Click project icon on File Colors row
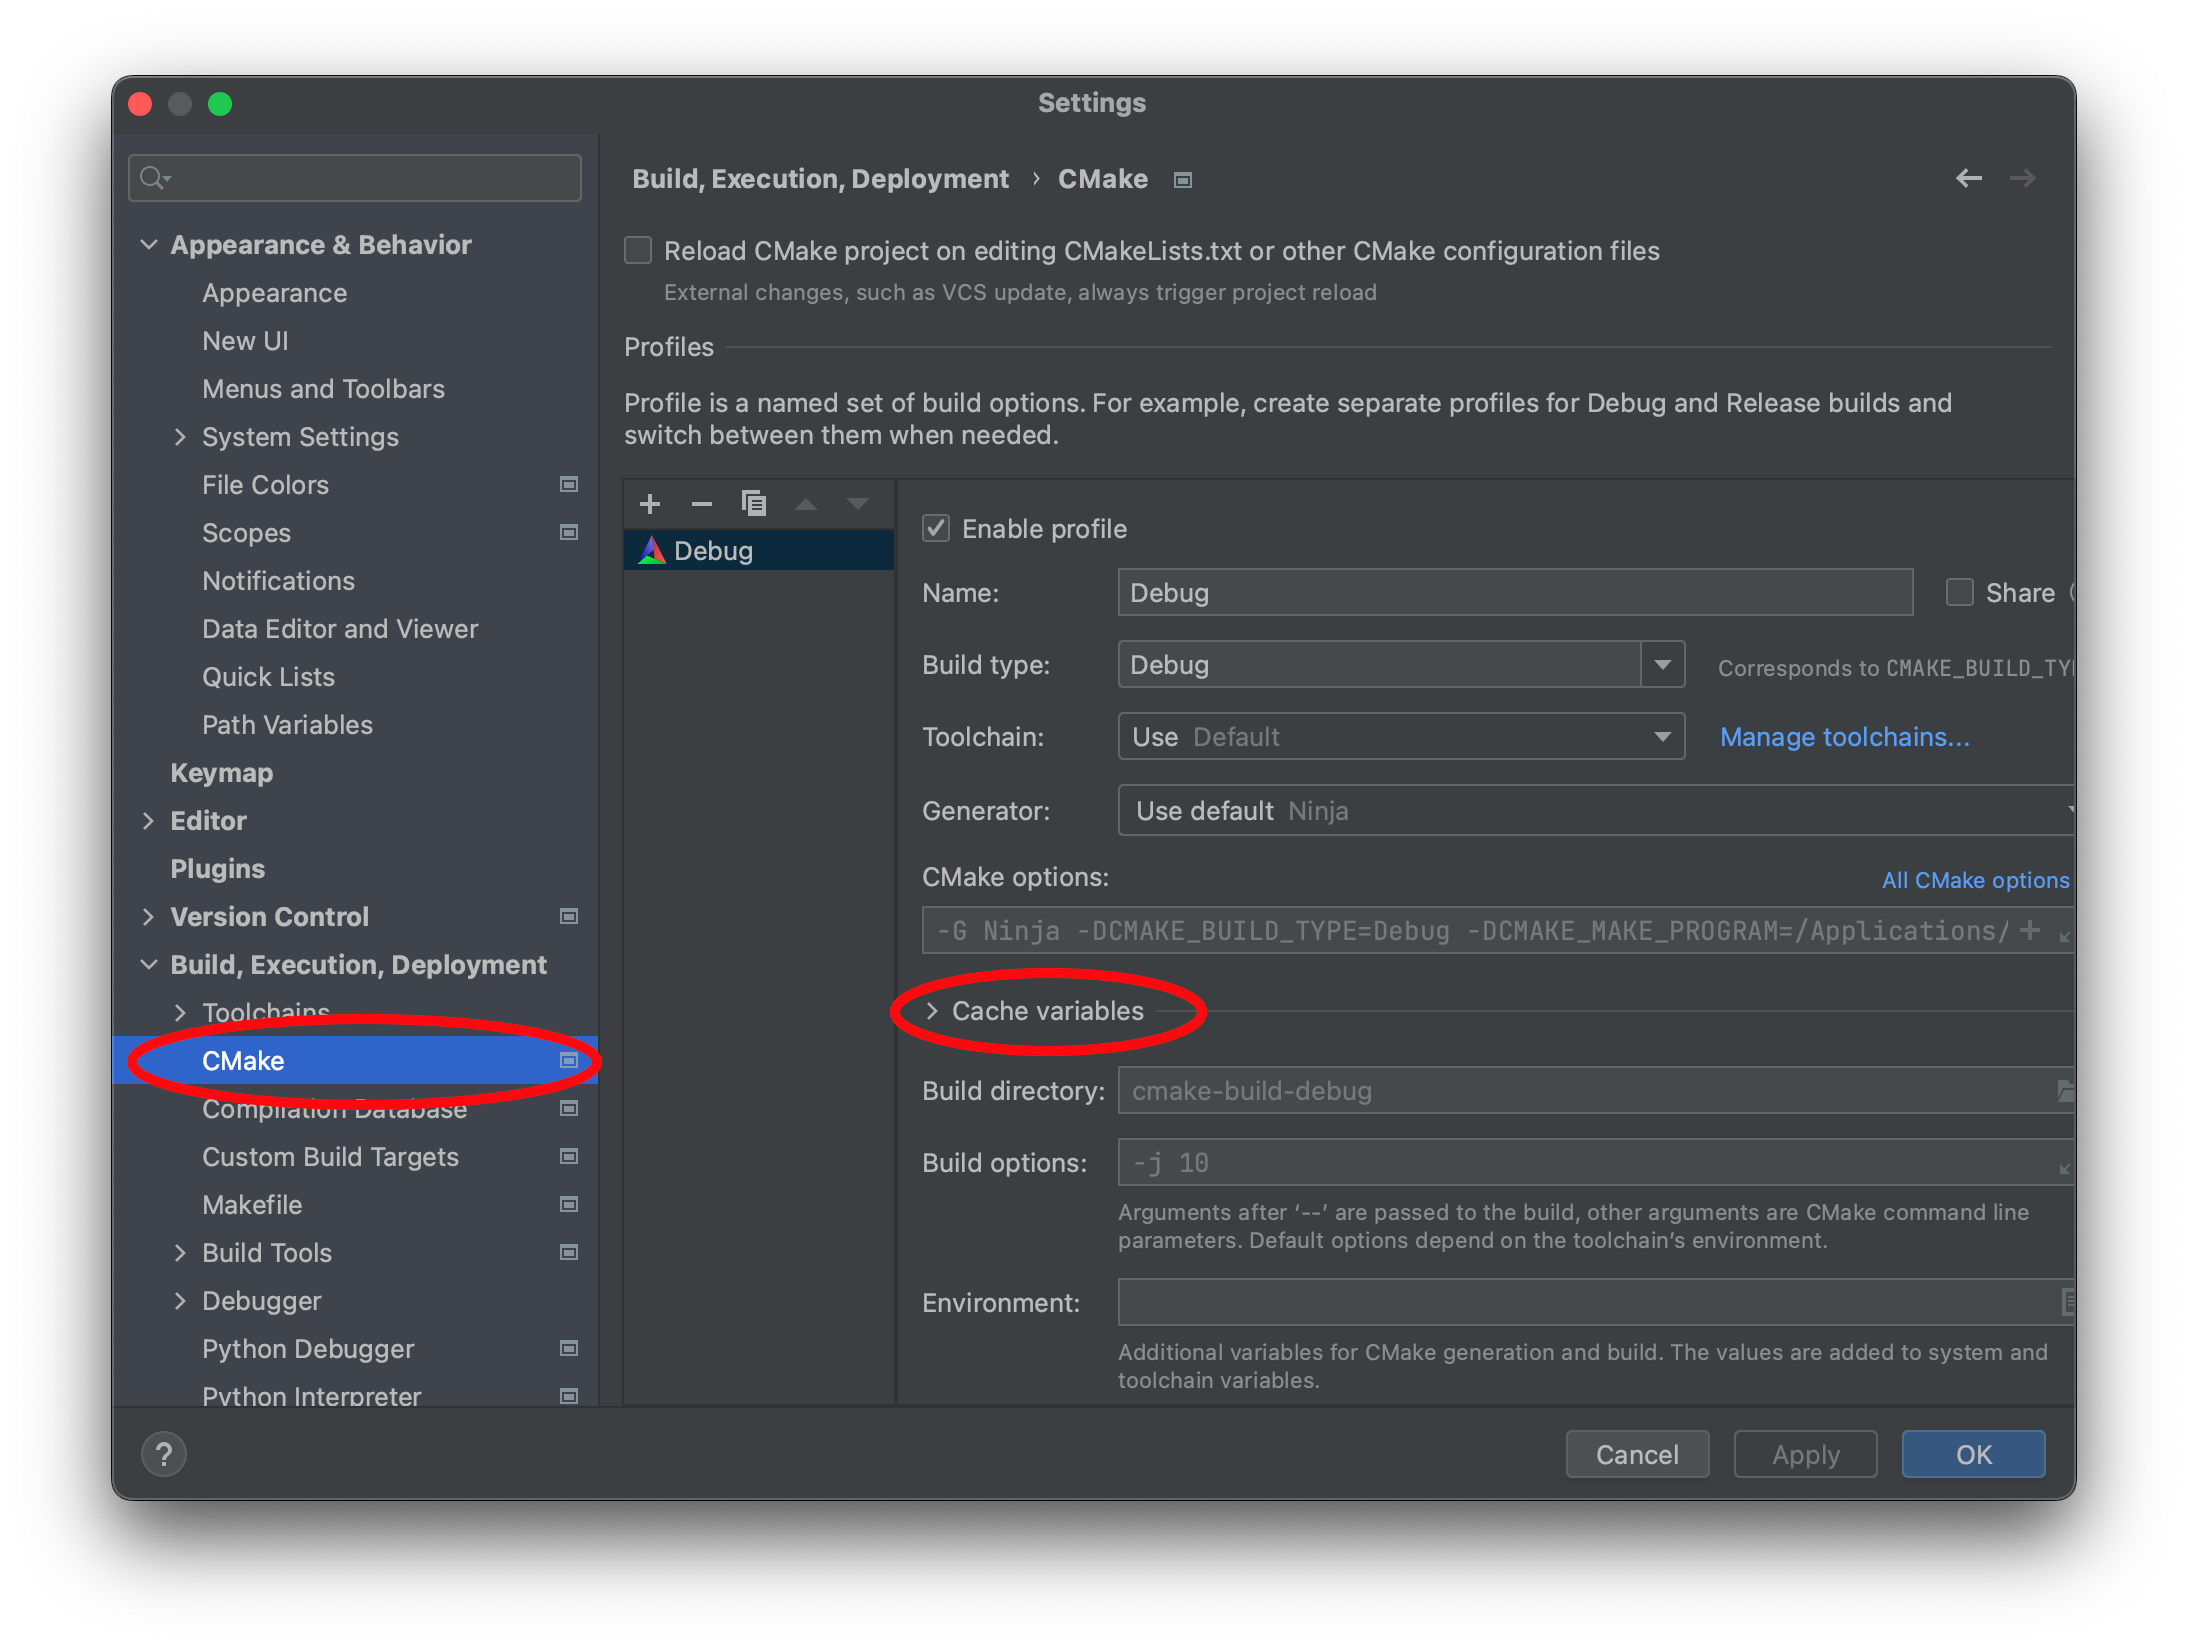2188x1648 pixels. tap(569, 485)
